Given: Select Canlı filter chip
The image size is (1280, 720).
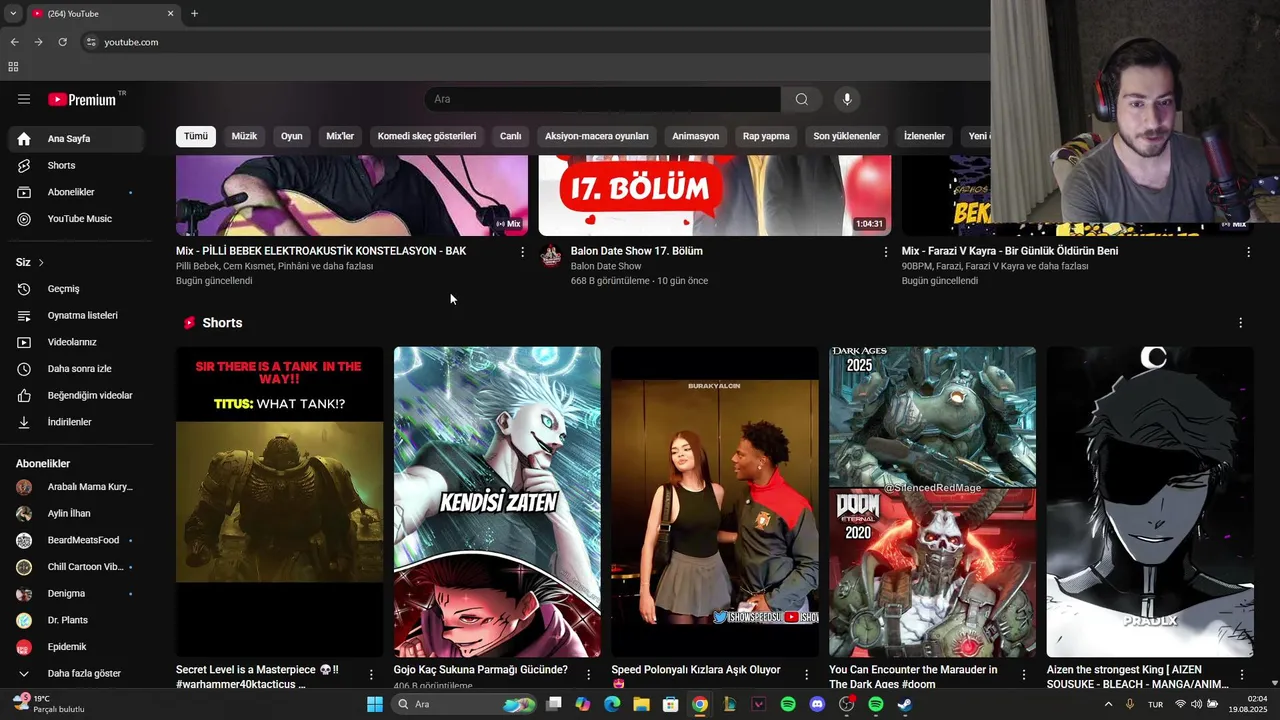Looking at the screenshot, I should pyautogui.click(x=511, y=136).
